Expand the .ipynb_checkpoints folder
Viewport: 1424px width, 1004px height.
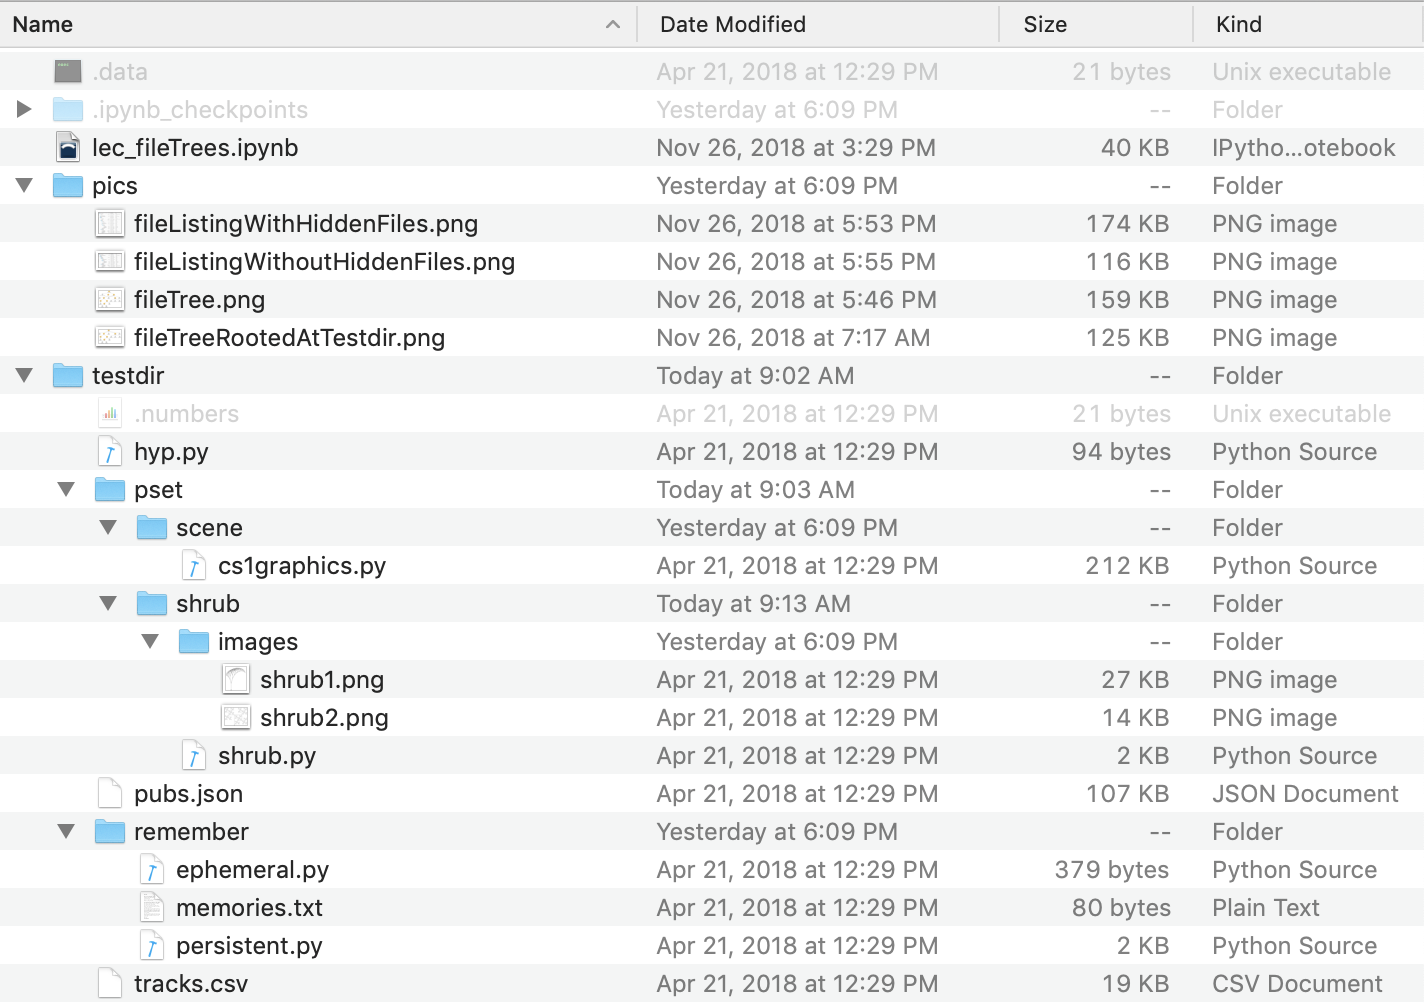[x=25, y=110]
